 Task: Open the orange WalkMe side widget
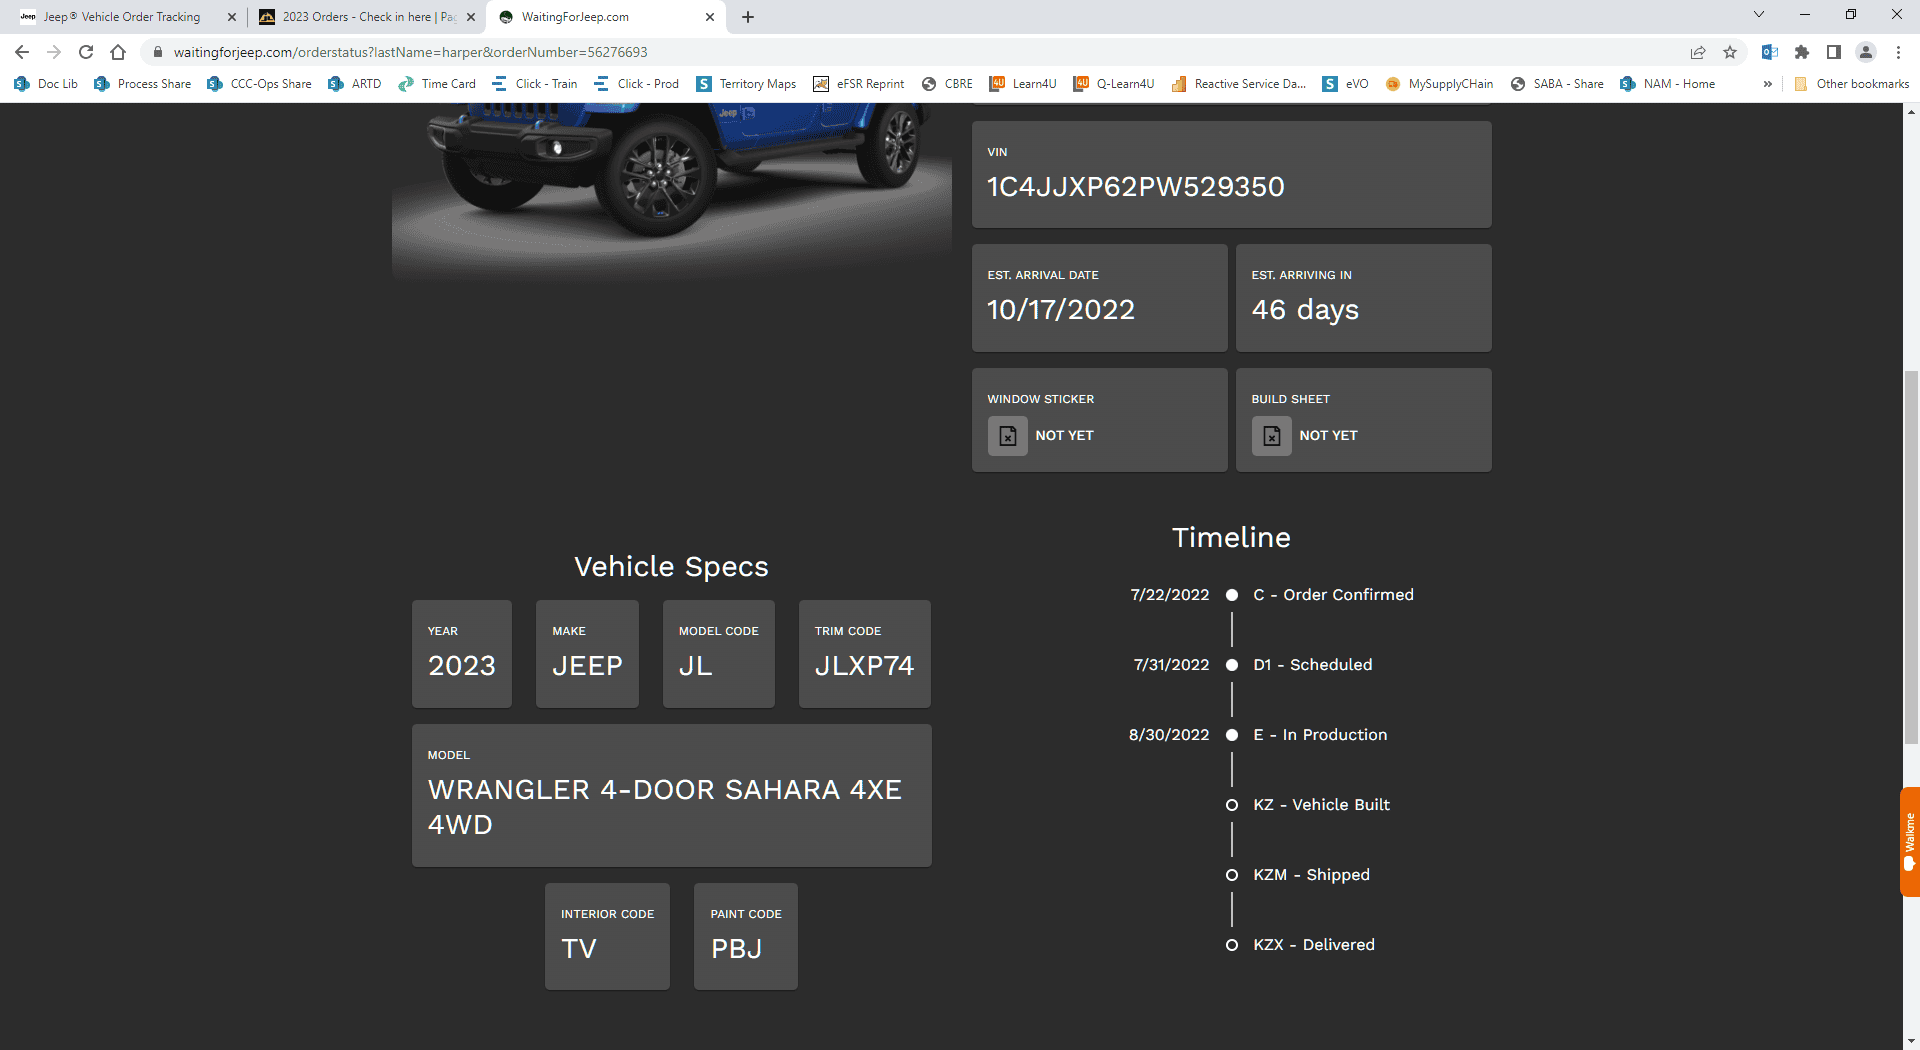[x=1909, y=841]
